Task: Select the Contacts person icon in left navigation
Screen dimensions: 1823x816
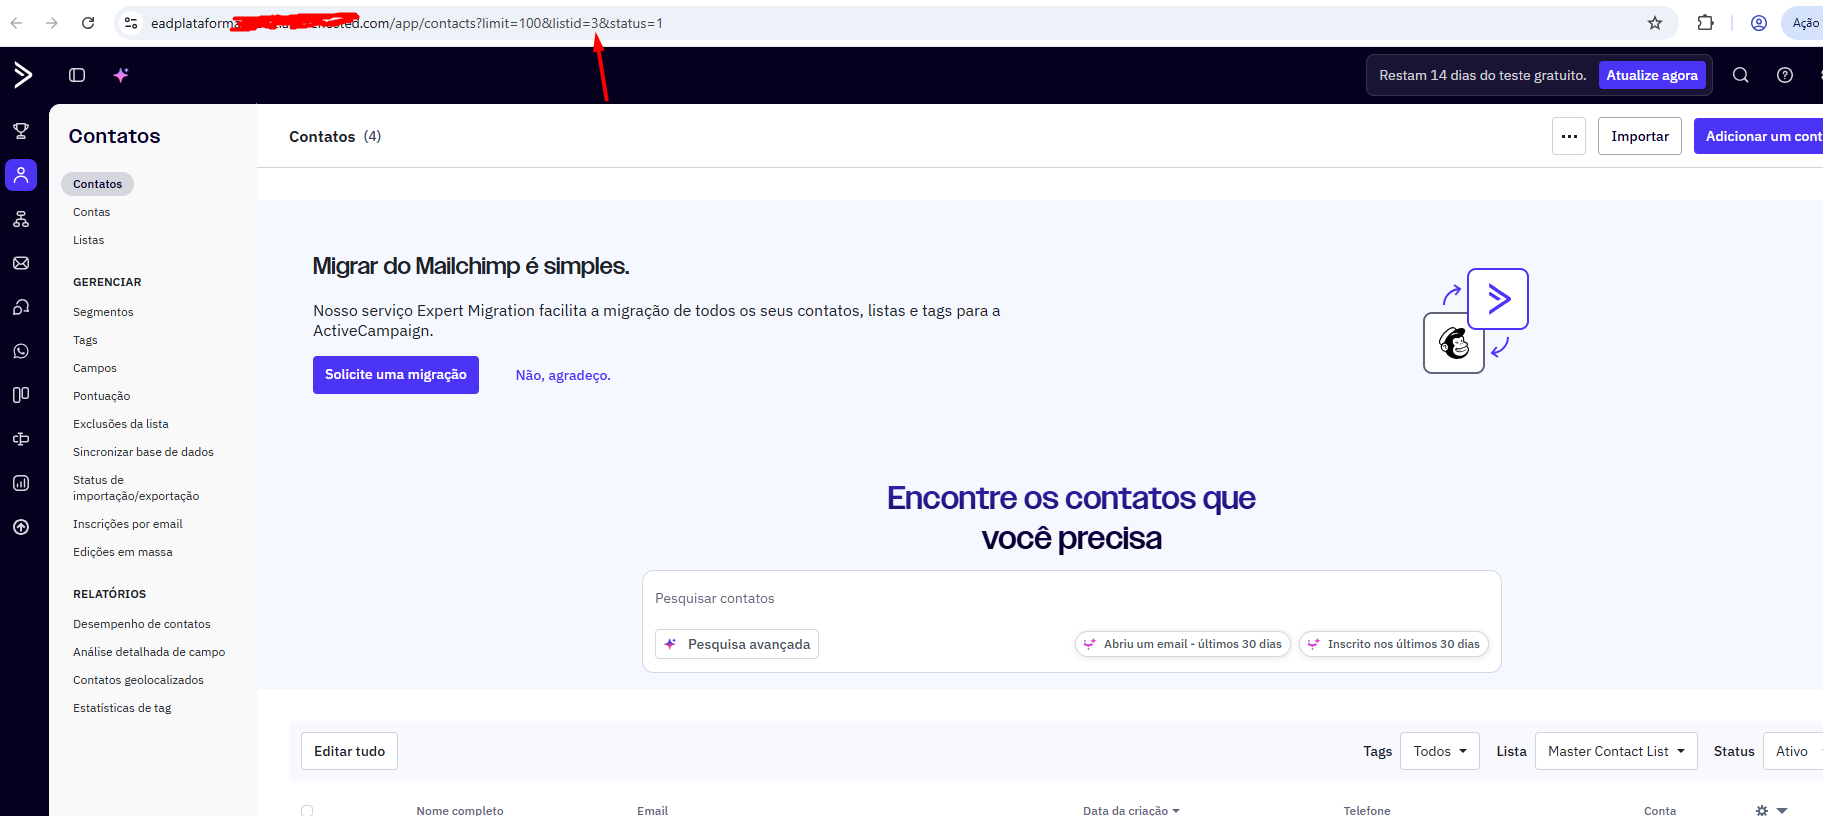Action: 21,175
